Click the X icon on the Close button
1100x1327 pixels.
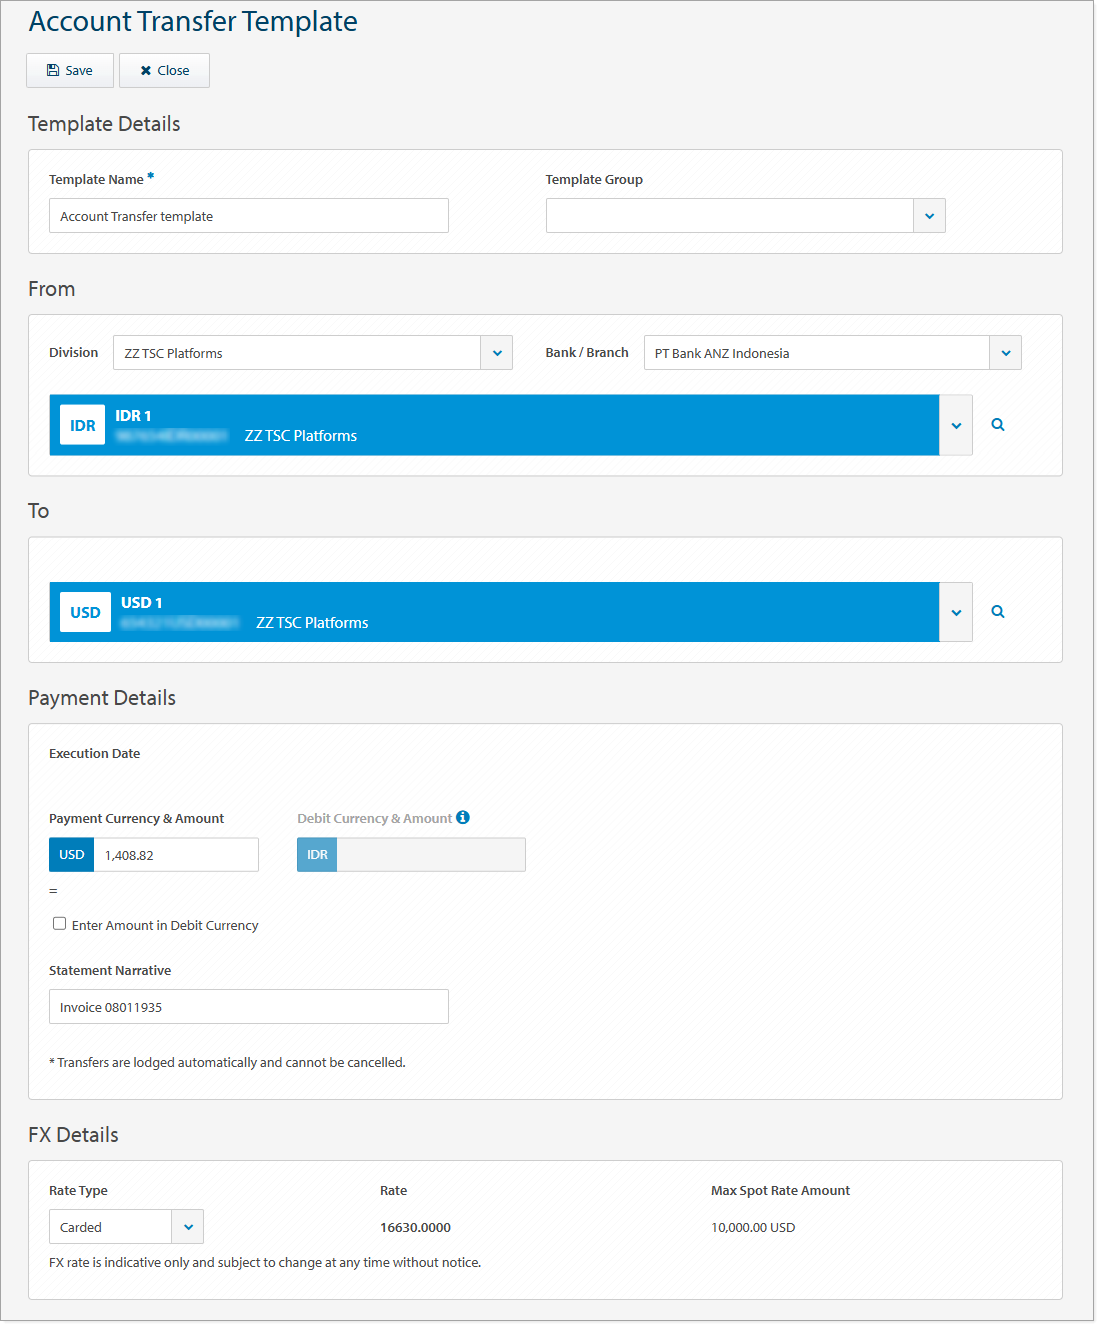146,70
